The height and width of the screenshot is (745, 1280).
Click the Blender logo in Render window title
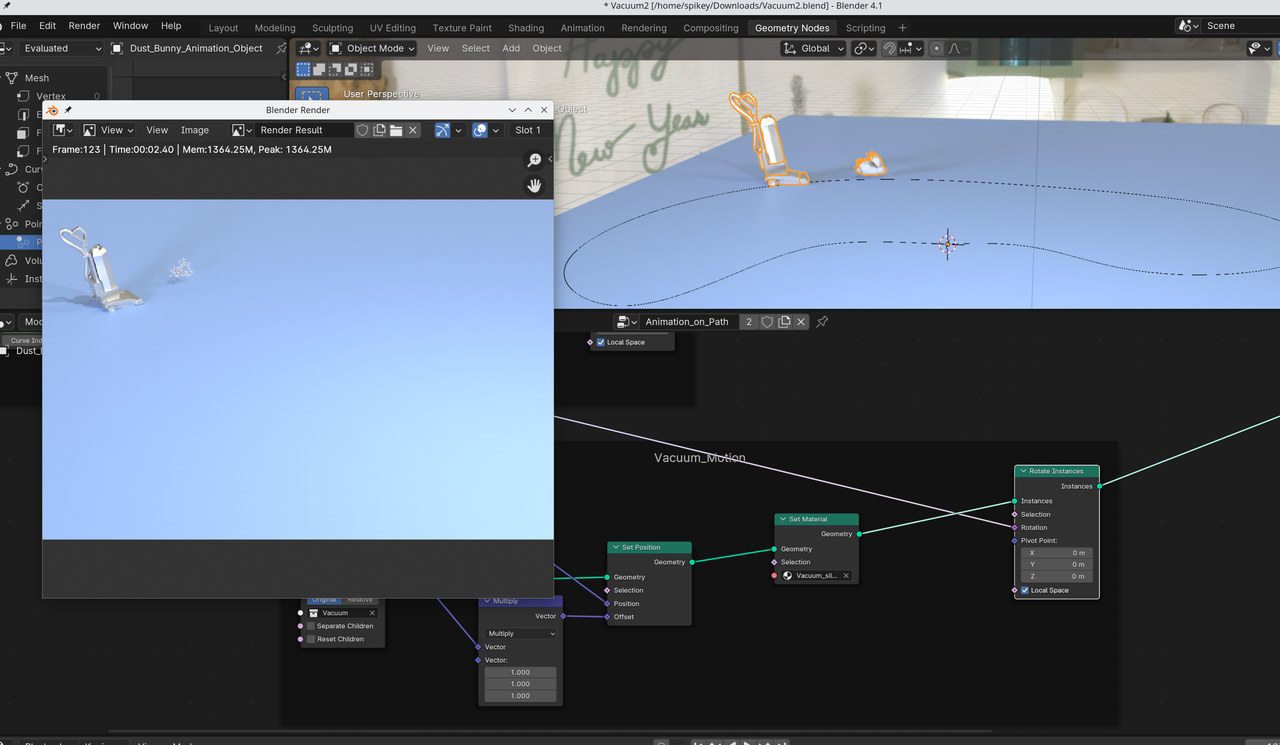tap(52, 110)
